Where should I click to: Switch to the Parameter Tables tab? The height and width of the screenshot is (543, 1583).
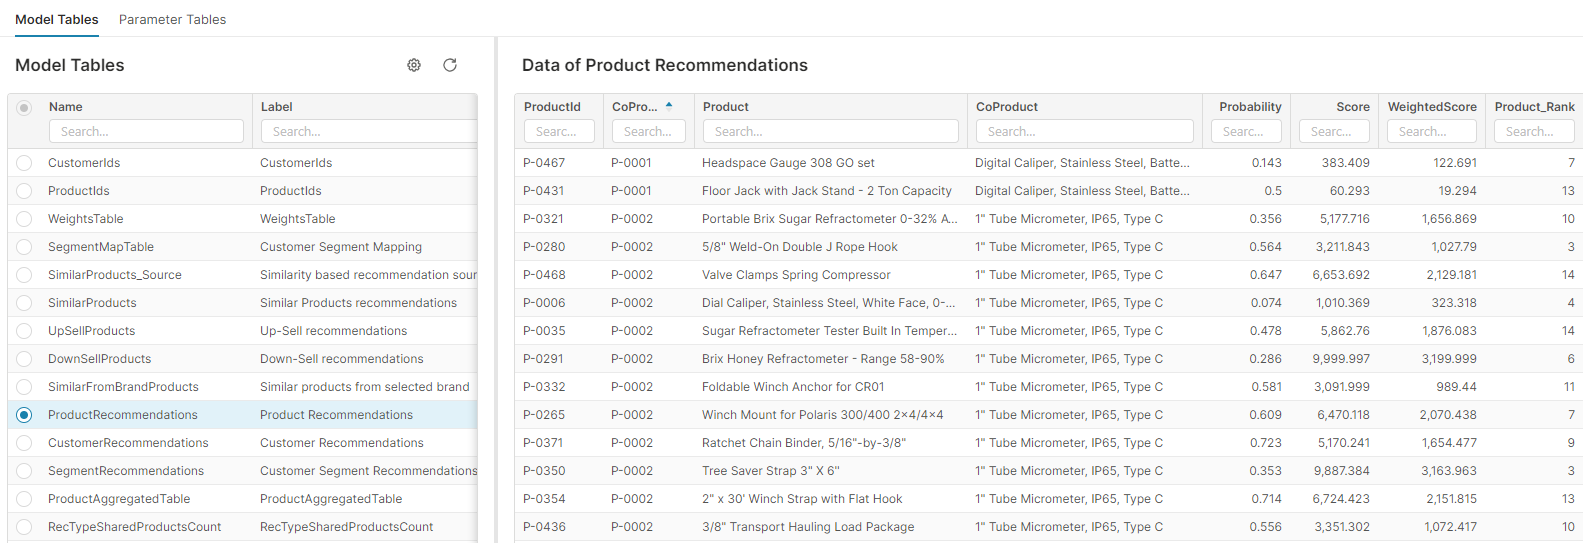click(172, 19)
